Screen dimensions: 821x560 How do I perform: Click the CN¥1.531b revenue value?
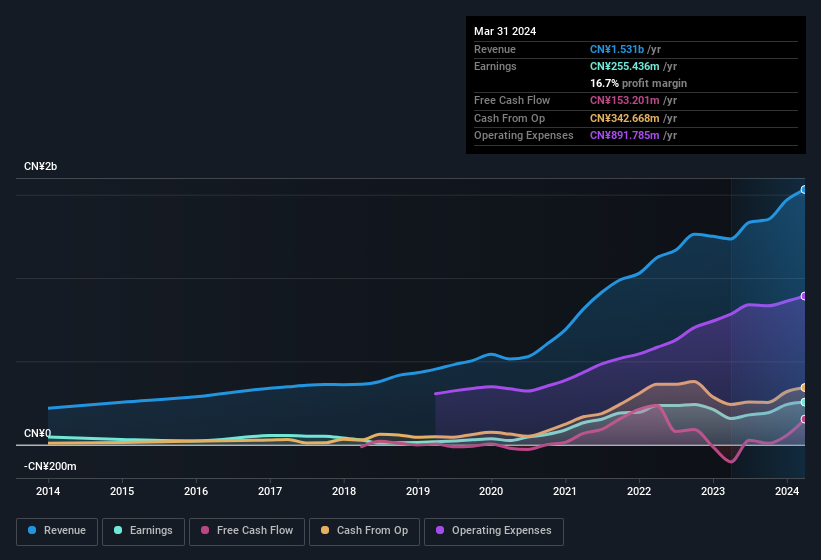click(x=616, y=49)
